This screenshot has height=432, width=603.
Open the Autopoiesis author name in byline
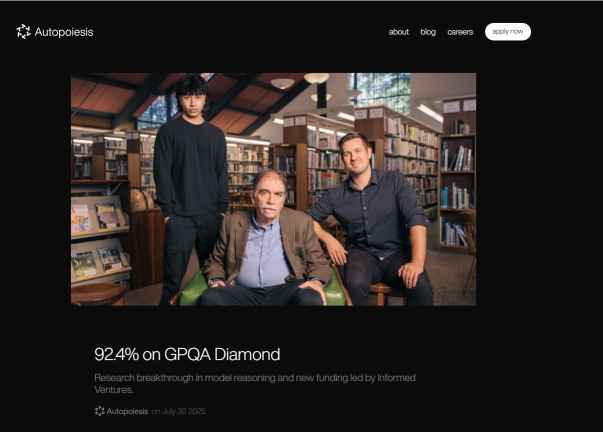click(127, 411)
